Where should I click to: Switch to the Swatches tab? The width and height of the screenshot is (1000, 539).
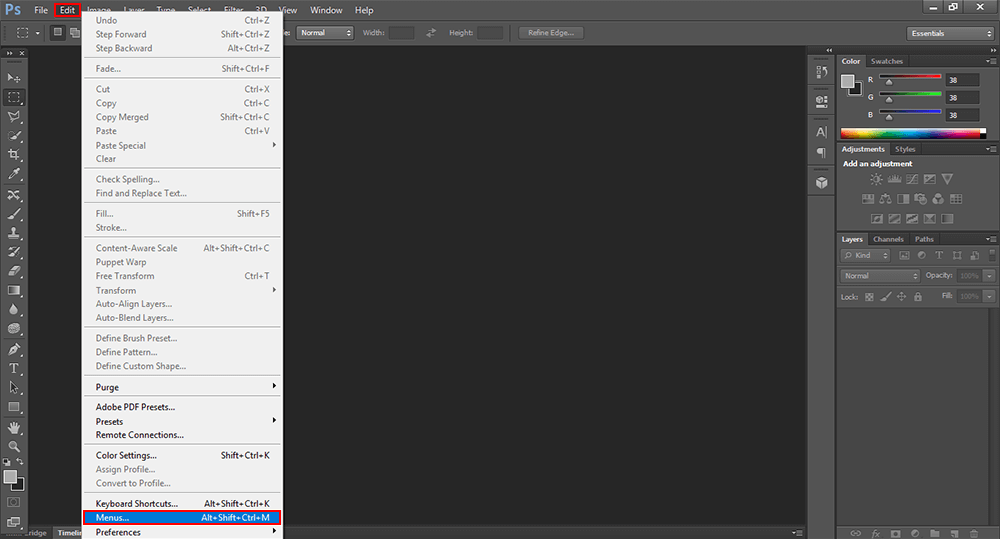tap(886, 61)
